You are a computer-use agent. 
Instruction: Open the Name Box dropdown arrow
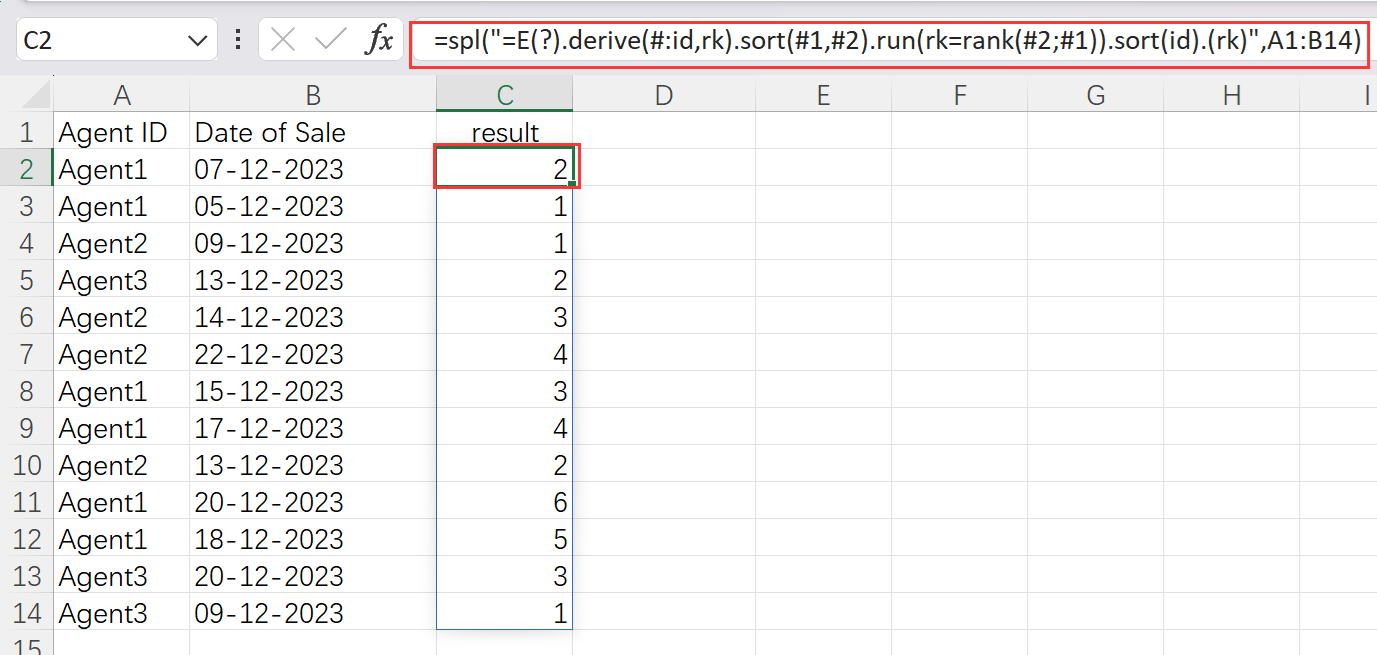pyautogui.click(x=196, y=41)
